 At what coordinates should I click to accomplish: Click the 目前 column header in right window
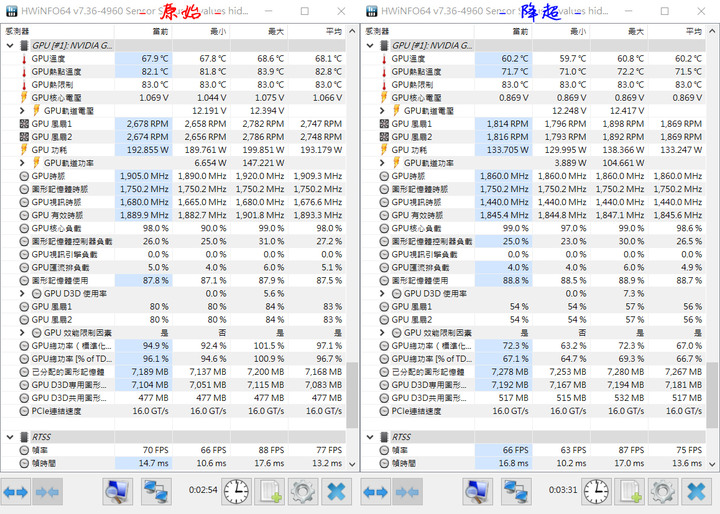[503, 31]
